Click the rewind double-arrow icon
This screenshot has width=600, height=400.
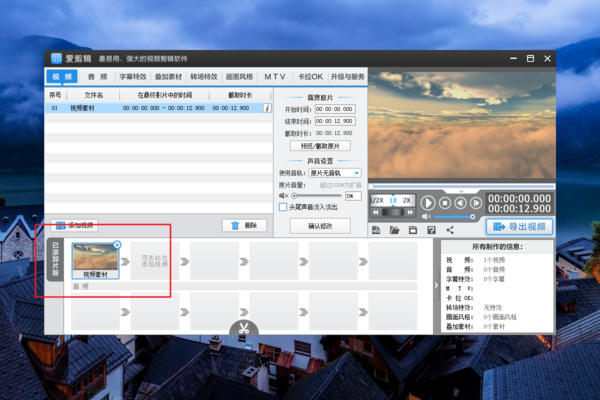(376, 212)
